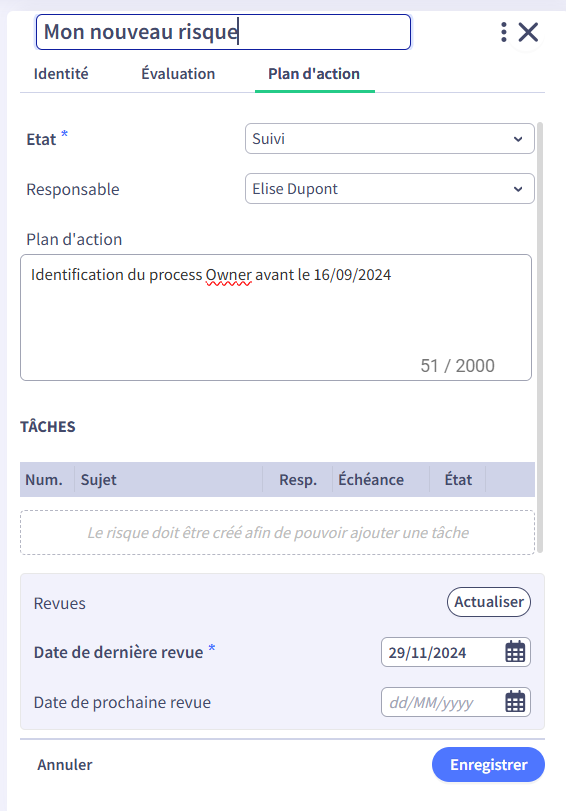Focus the risk title field Mon nouveau risque
Screen dimensions: 566x811
point(223,32)
